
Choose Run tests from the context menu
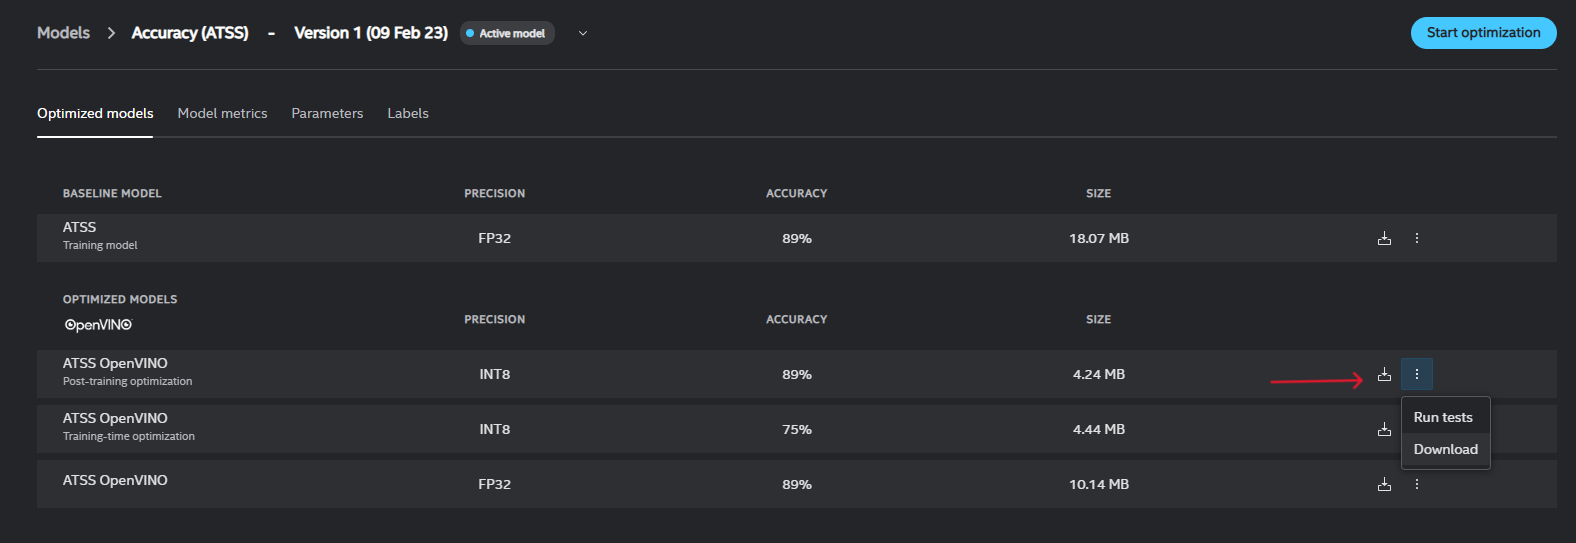[x=1443, y=417]
